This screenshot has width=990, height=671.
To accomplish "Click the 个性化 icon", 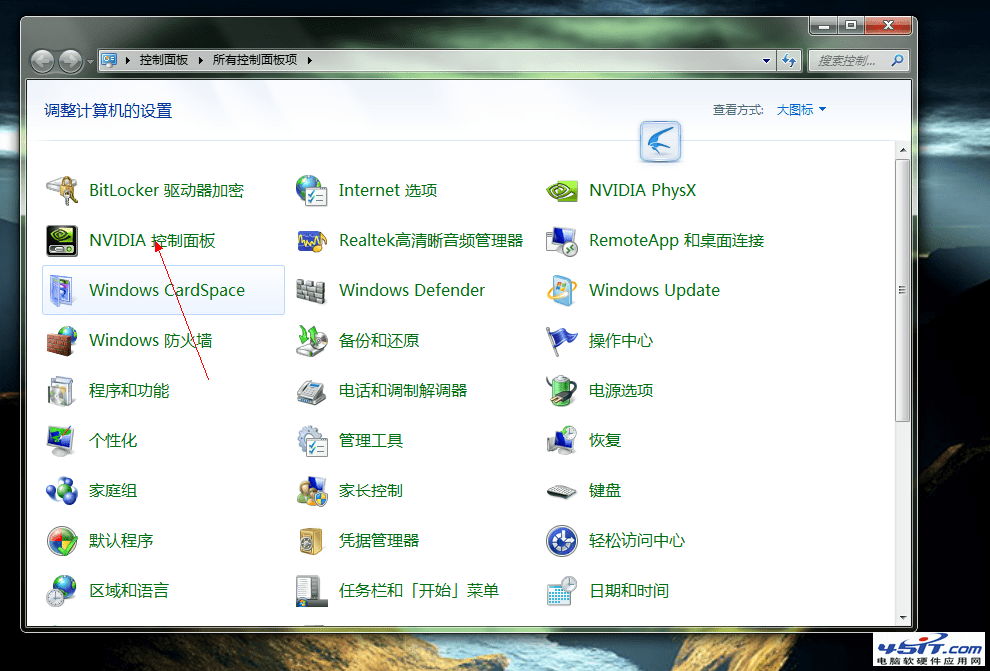I will 61,440.
